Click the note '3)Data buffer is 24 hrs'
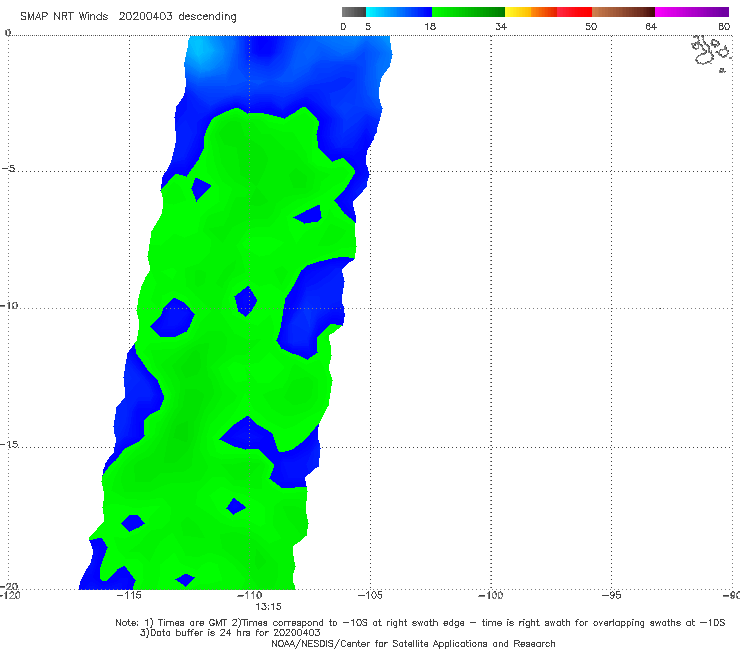The width and height of the screenshot is (740, 650). pos(230,633)
